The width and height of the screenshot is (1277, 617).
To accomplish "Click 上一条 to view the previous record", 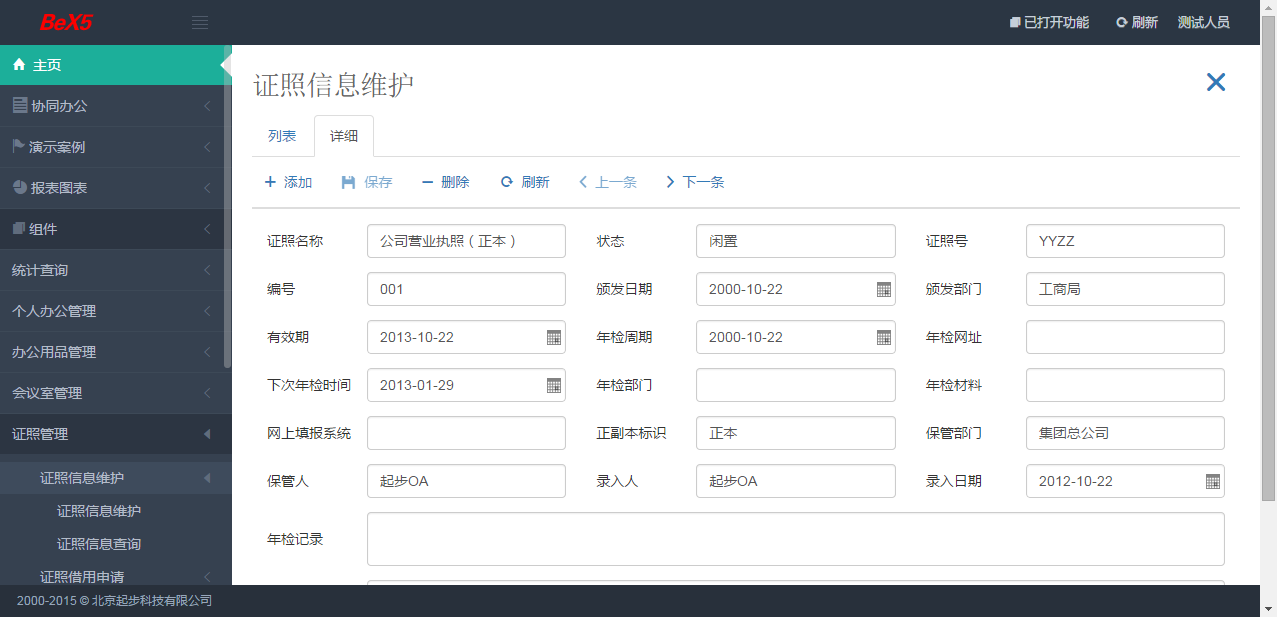I will click(x=607, y=182).
